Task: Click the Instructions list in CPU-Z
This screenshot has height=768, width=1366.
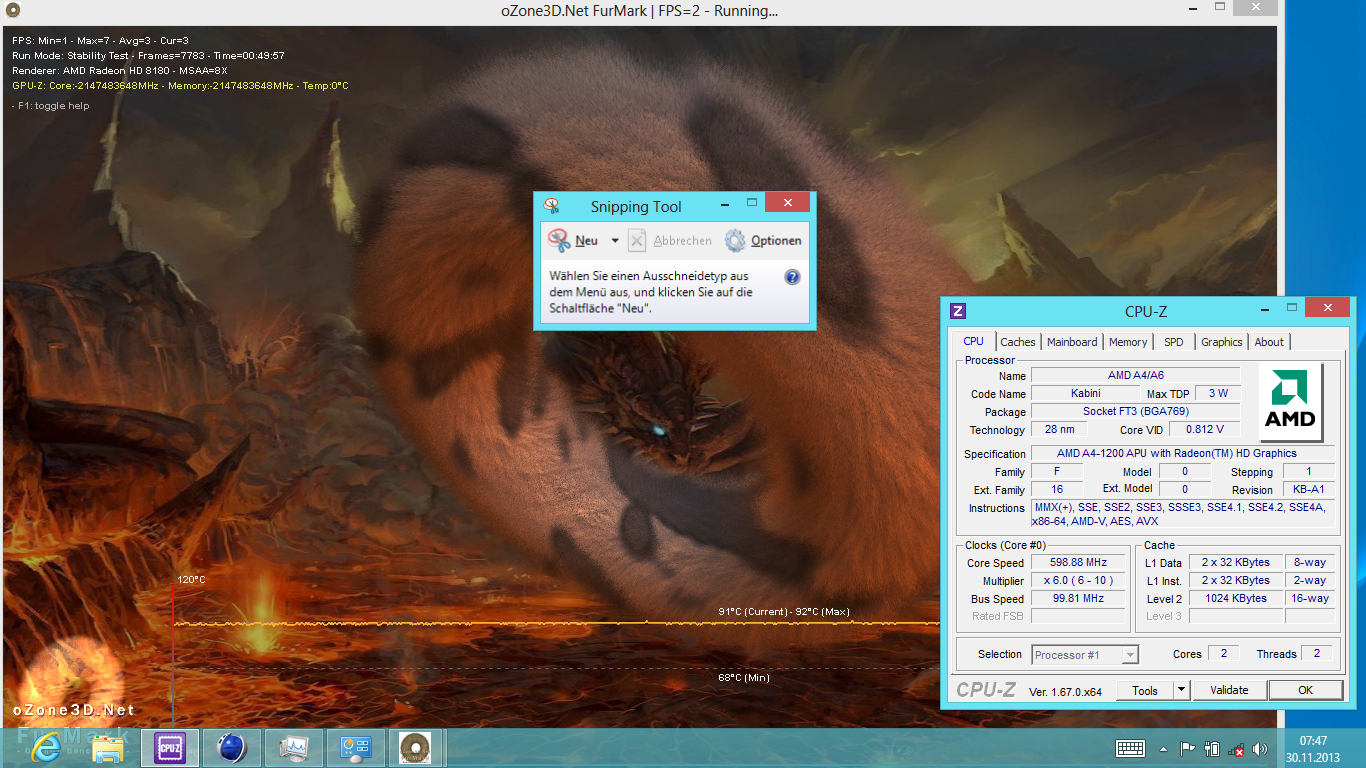Action: pyautogui.click(x=1183, y=514)
